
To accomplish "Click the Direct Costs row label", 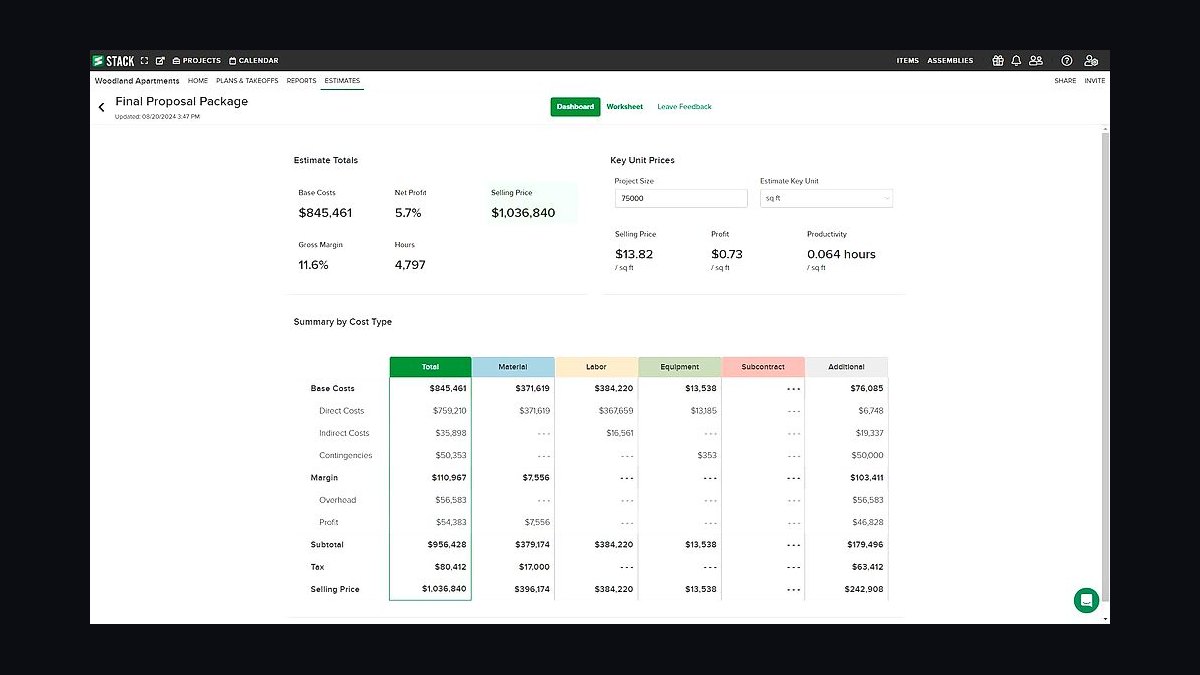I will click(x=342, y=411).
